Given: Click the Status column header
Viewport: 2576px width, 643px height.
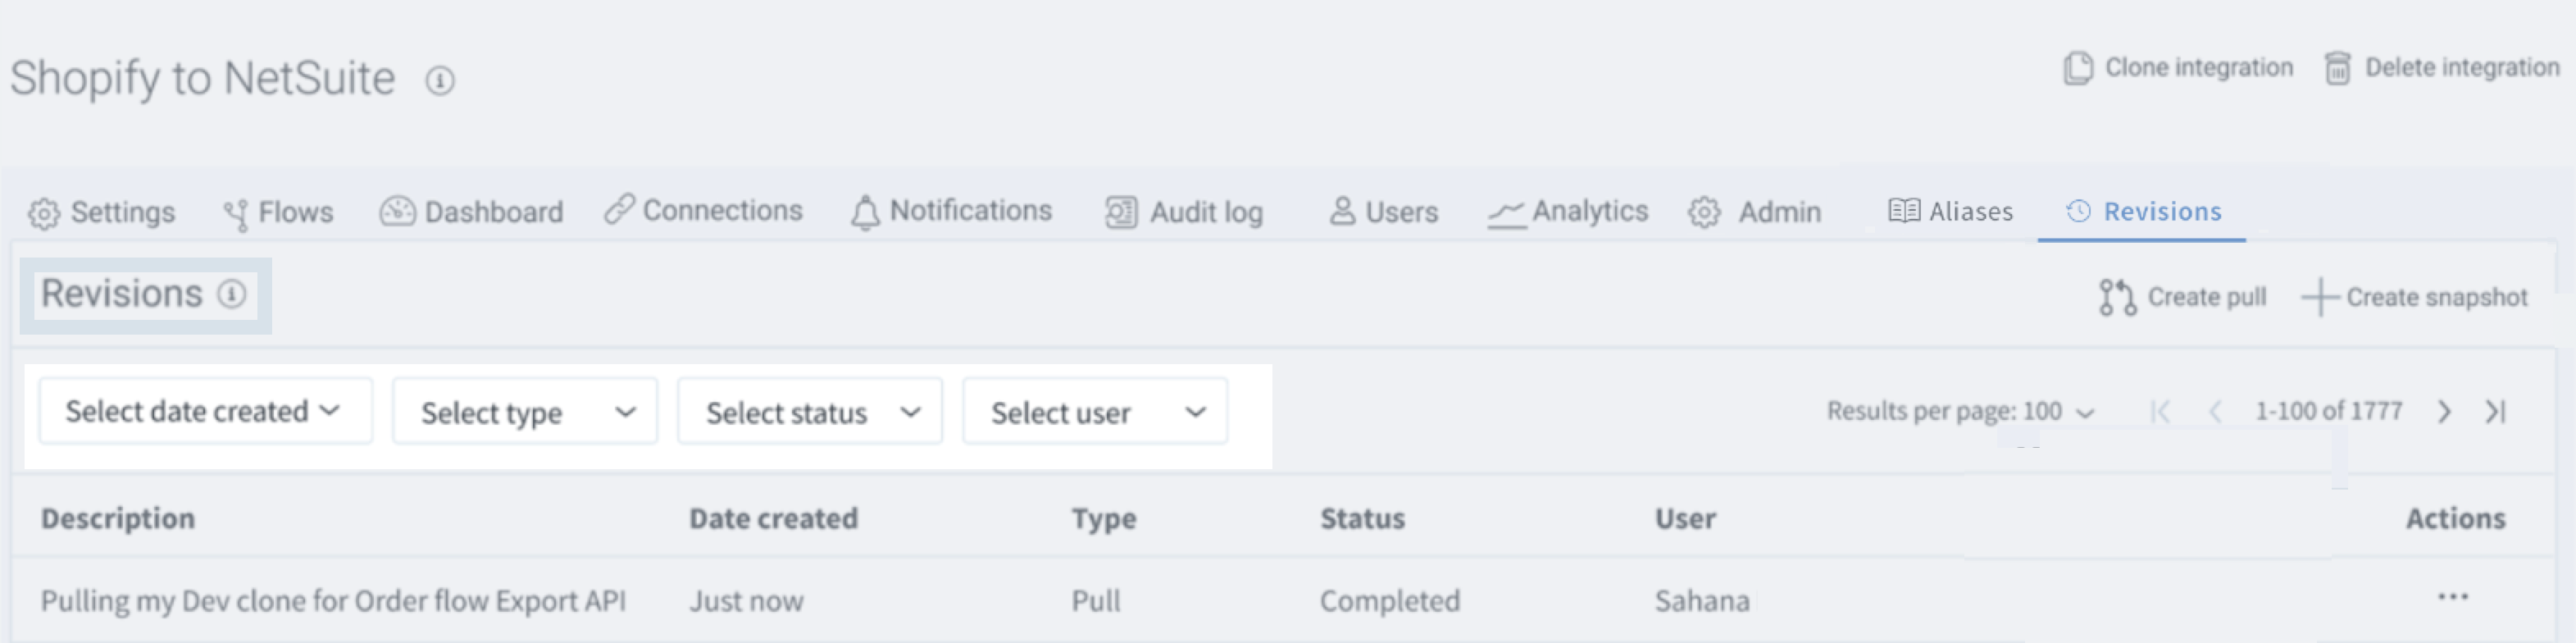Looking at the screenshot, I should click(x=1362, y=519).
